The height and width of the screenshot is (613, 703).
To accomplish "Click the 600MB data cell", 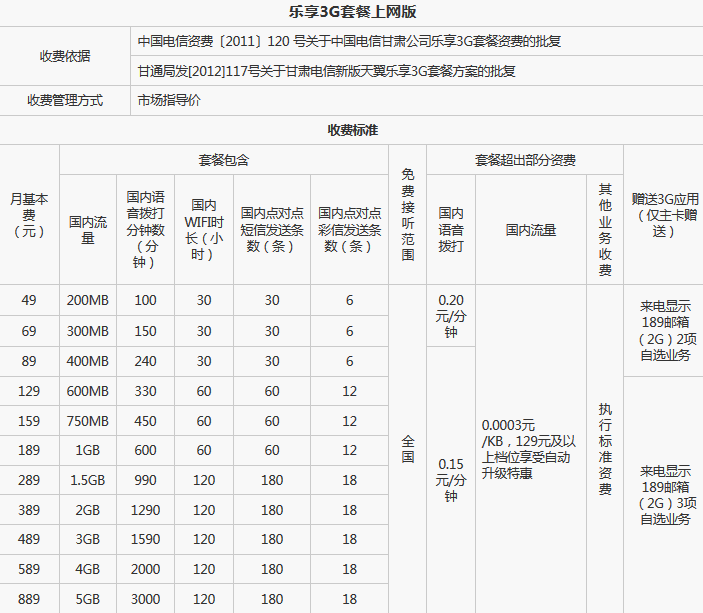I will (88, 391).
